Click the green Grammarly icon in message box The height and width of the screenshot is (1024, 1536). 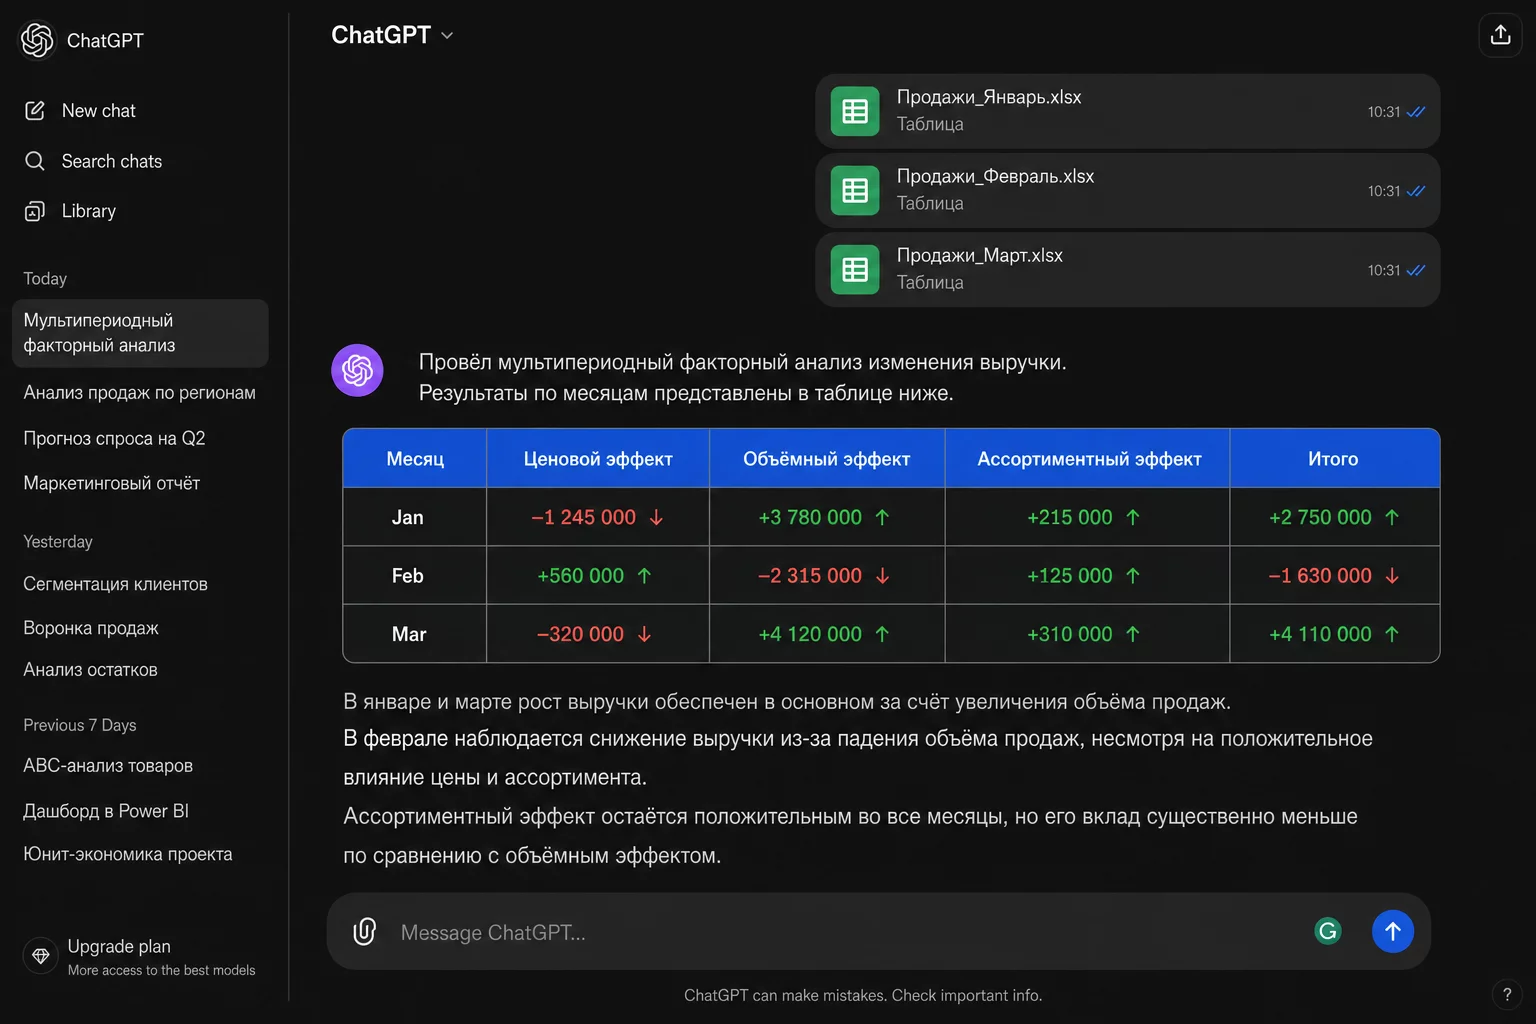click(x=1328, y=931)
